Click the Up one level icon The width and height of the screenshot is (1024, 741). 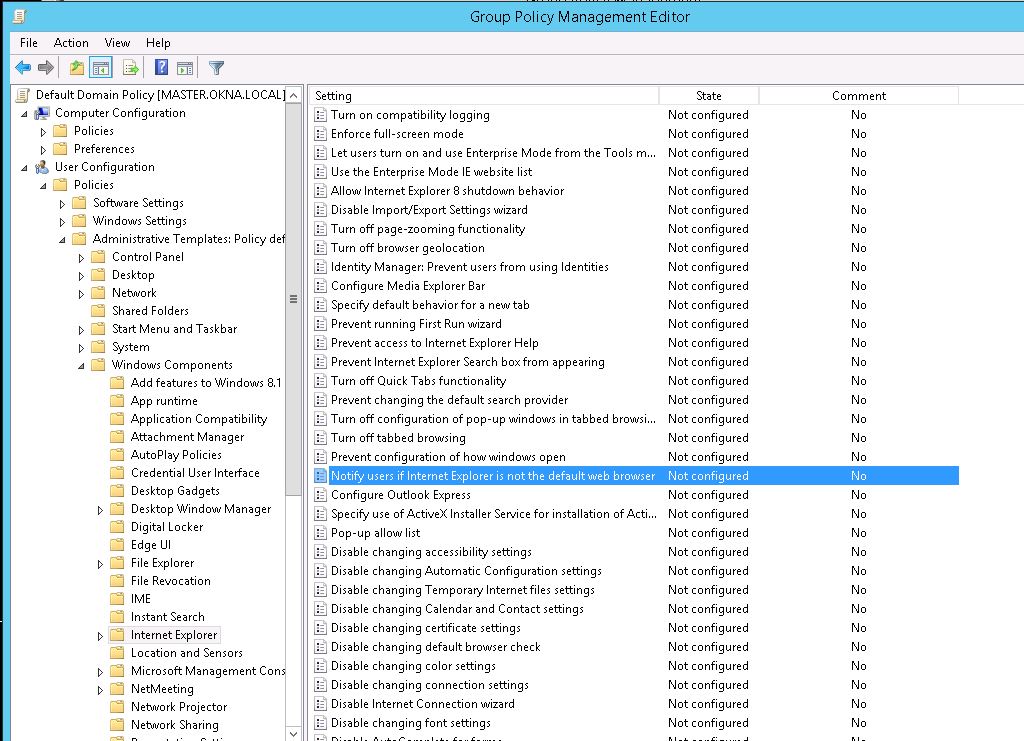pos(75,67)
